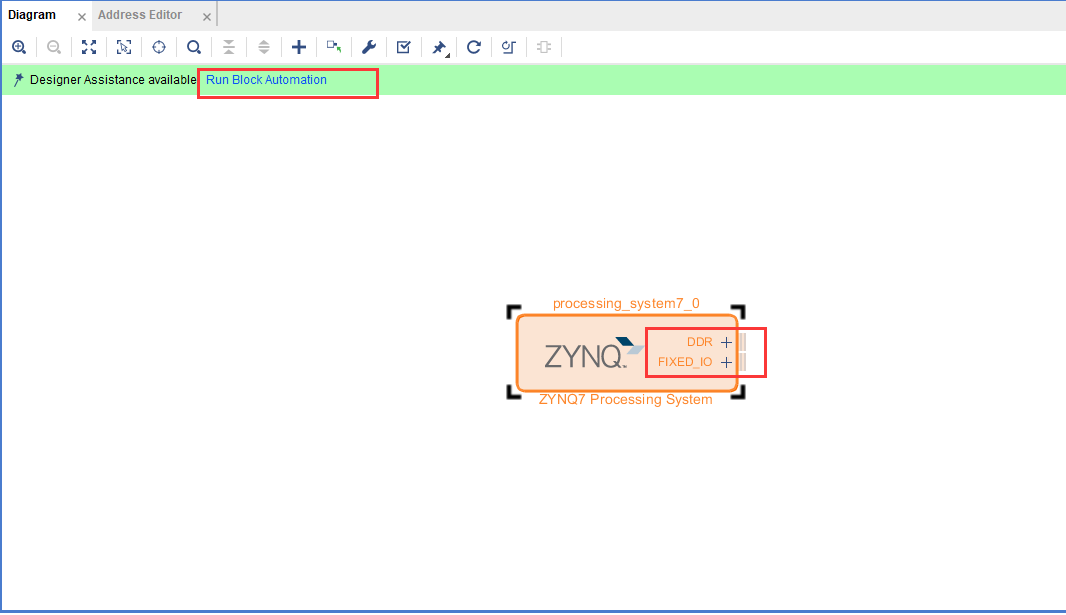Click the Optimize Routing icon
The height and width of the screenshot is (615, 1066).
pos(509,47)
